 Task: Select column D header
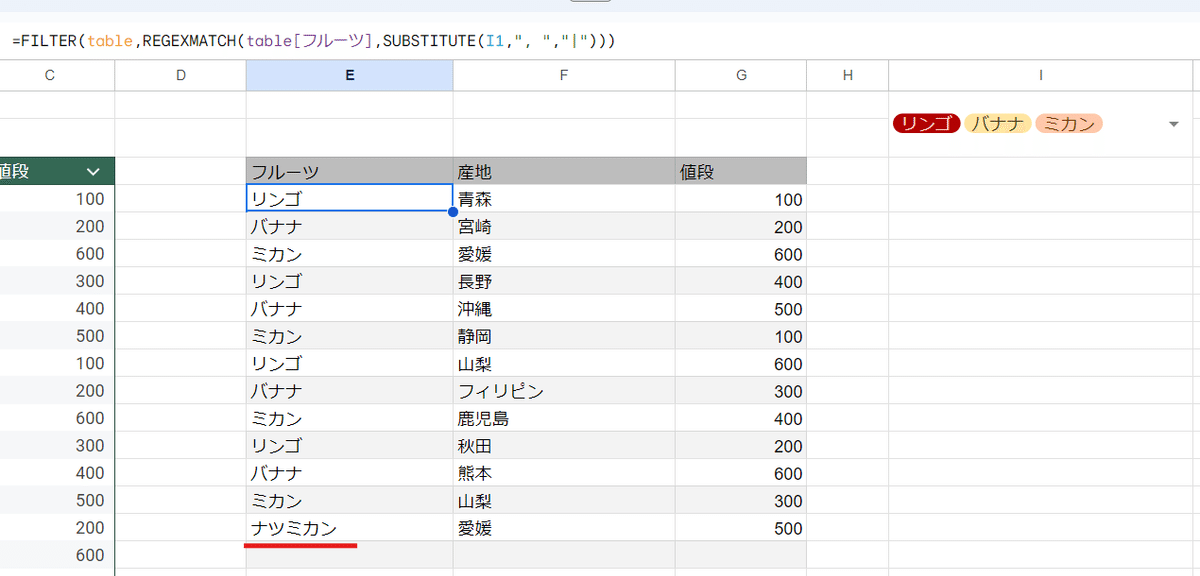point(181,75)
